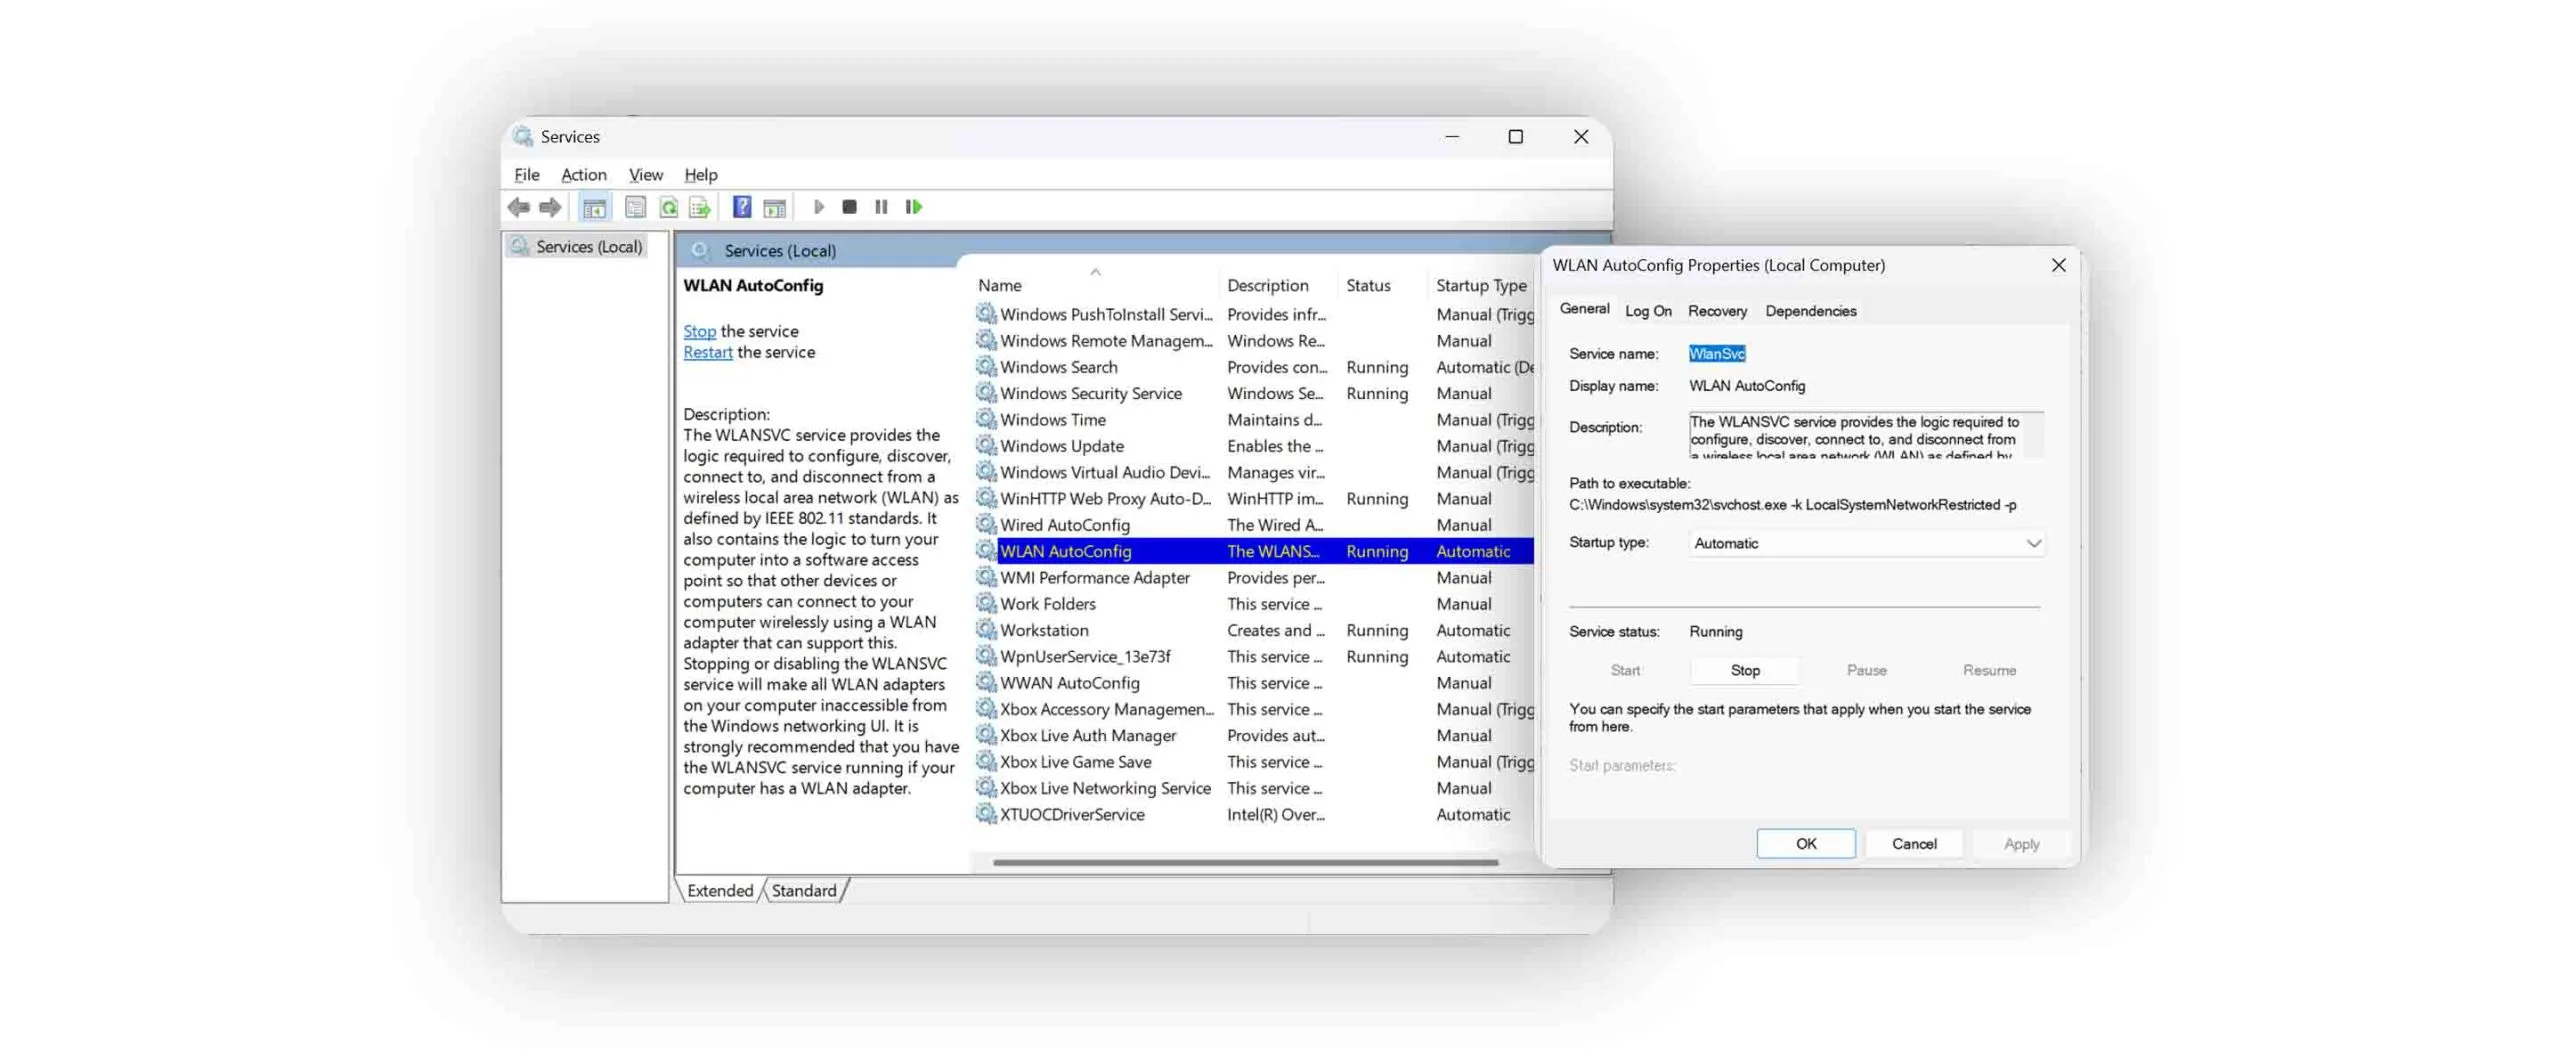Click the horizontal scrollbar in services list
Image resolution: width=2560 pixels, height=1051 pixels.
[x=1245, y=862]
